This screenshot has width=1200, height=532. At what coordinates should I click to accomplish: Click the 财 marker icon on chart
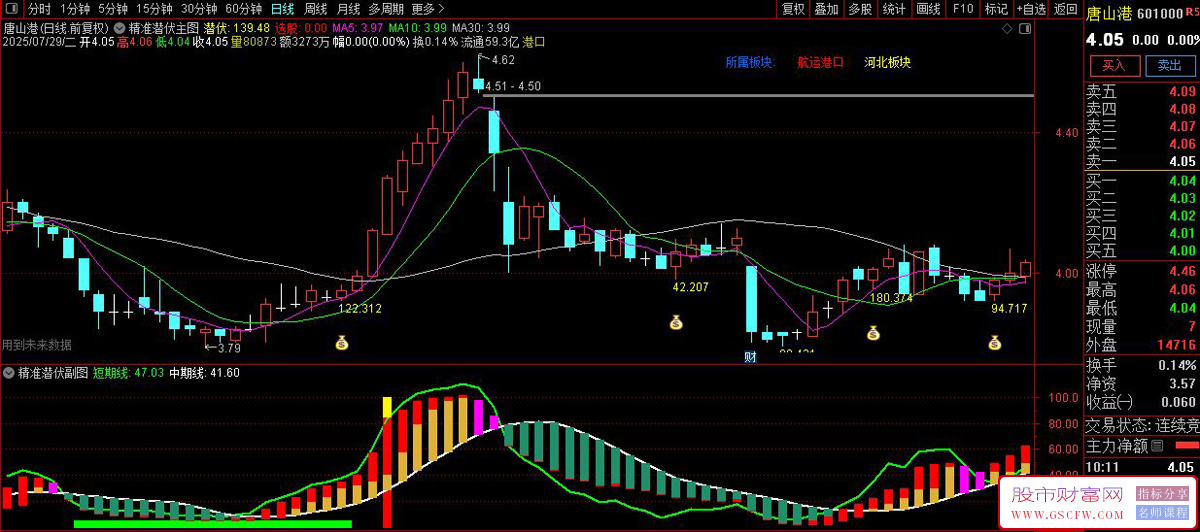coord(750,356)
